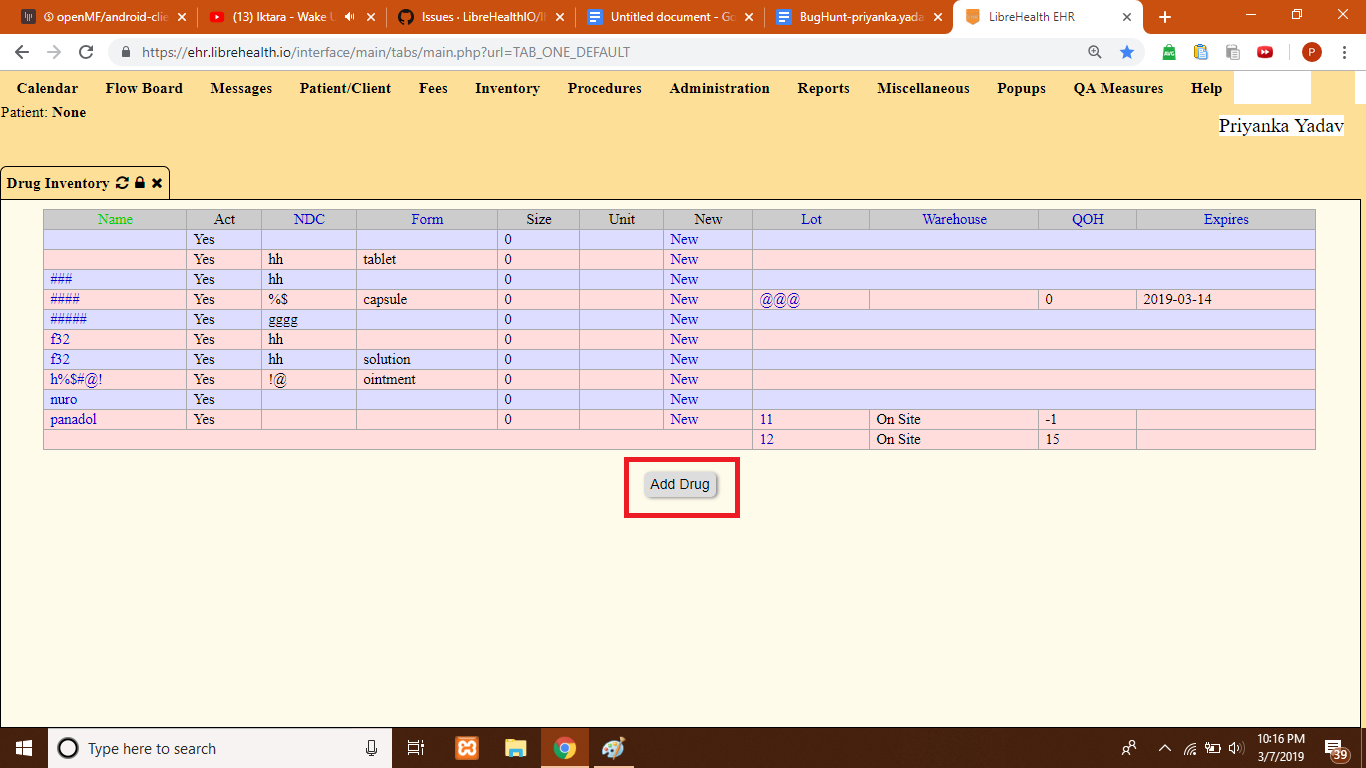Image resolution: width=1366 pixels, height=768 pixels.
Task: Sort table by Name column
Action: (x=115, y=219)
